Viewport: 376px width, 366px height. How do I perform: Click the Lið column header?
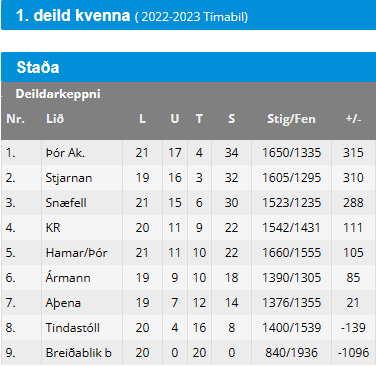(55, 119)
